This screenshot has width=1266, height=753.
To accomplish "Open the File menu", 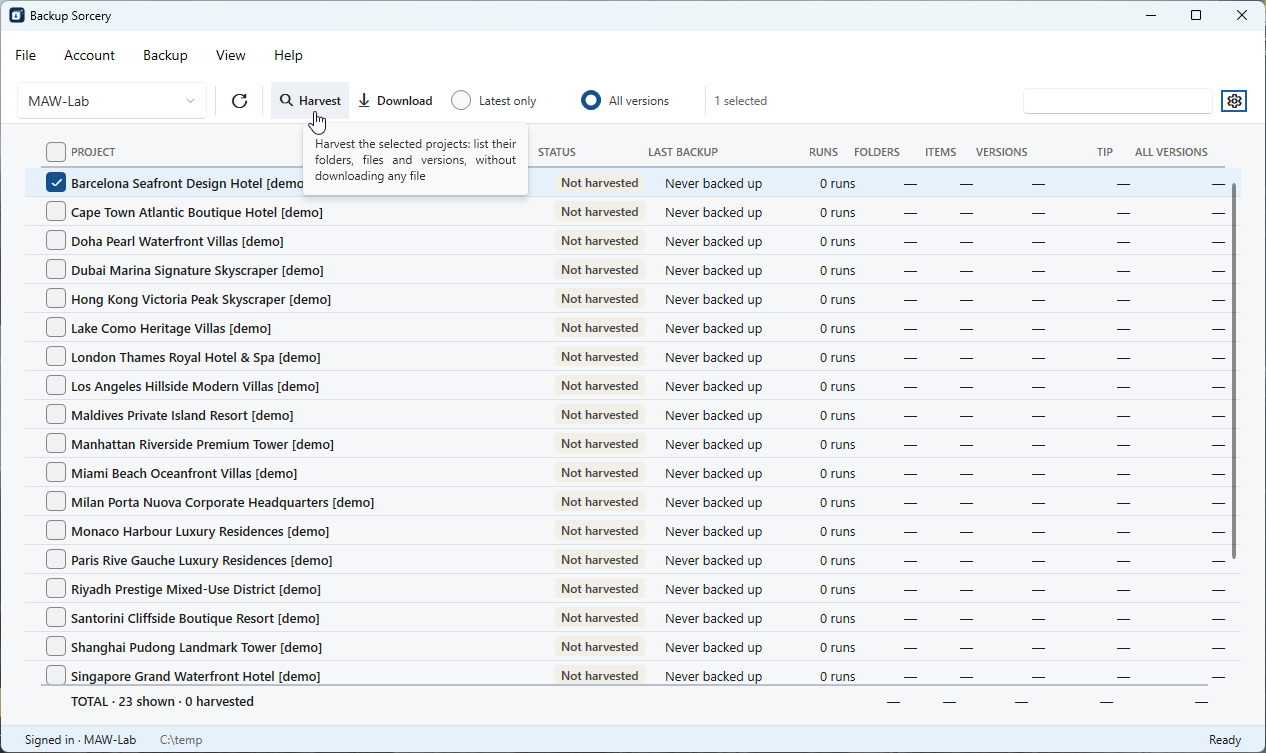I will pos(26,56).
